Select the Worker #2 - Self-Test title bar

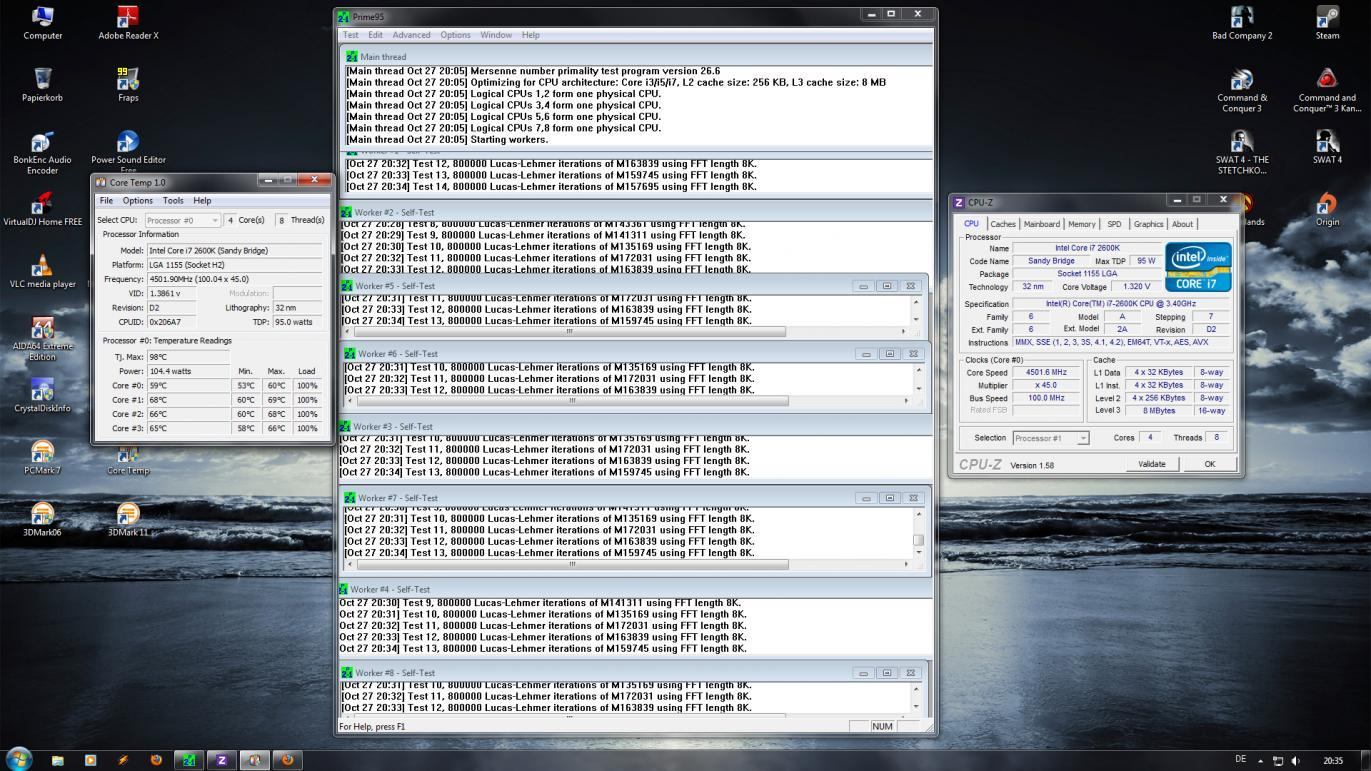point(636,212)
